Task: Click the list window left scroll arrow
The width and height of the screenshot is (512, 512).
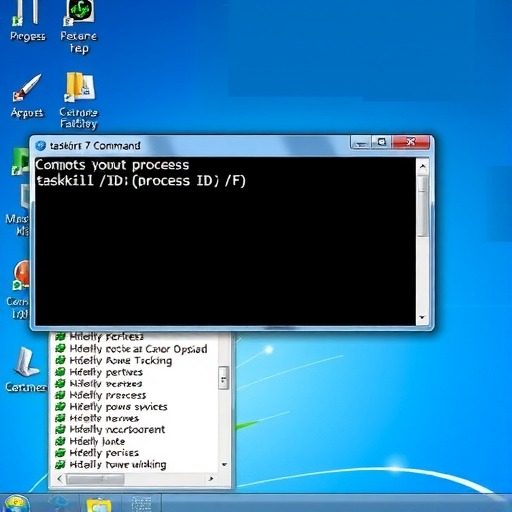Action: point(59,479)
